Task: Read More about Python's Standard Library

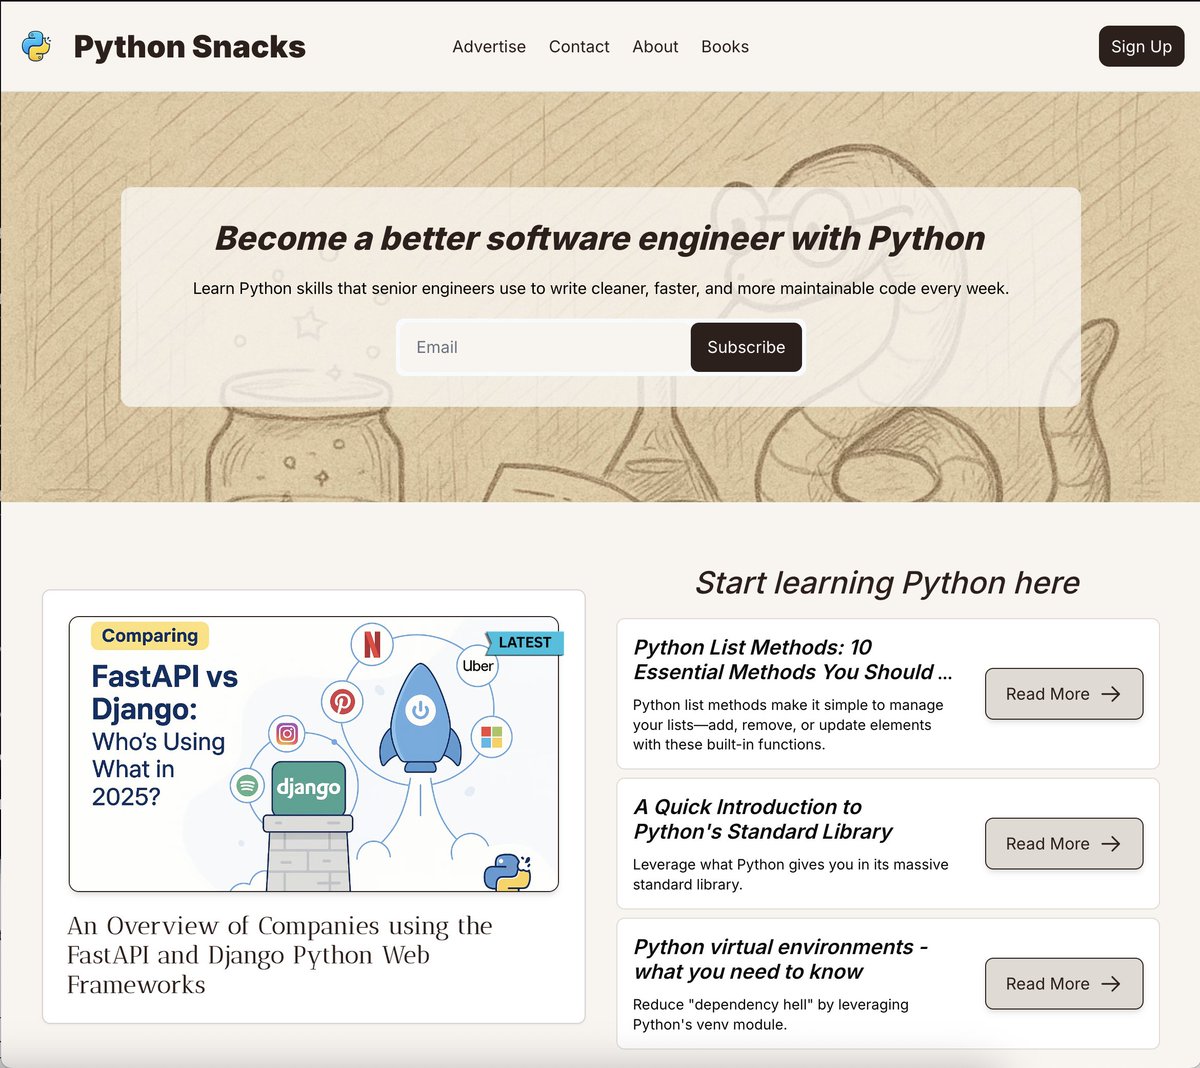Action: pos(1064,844)
